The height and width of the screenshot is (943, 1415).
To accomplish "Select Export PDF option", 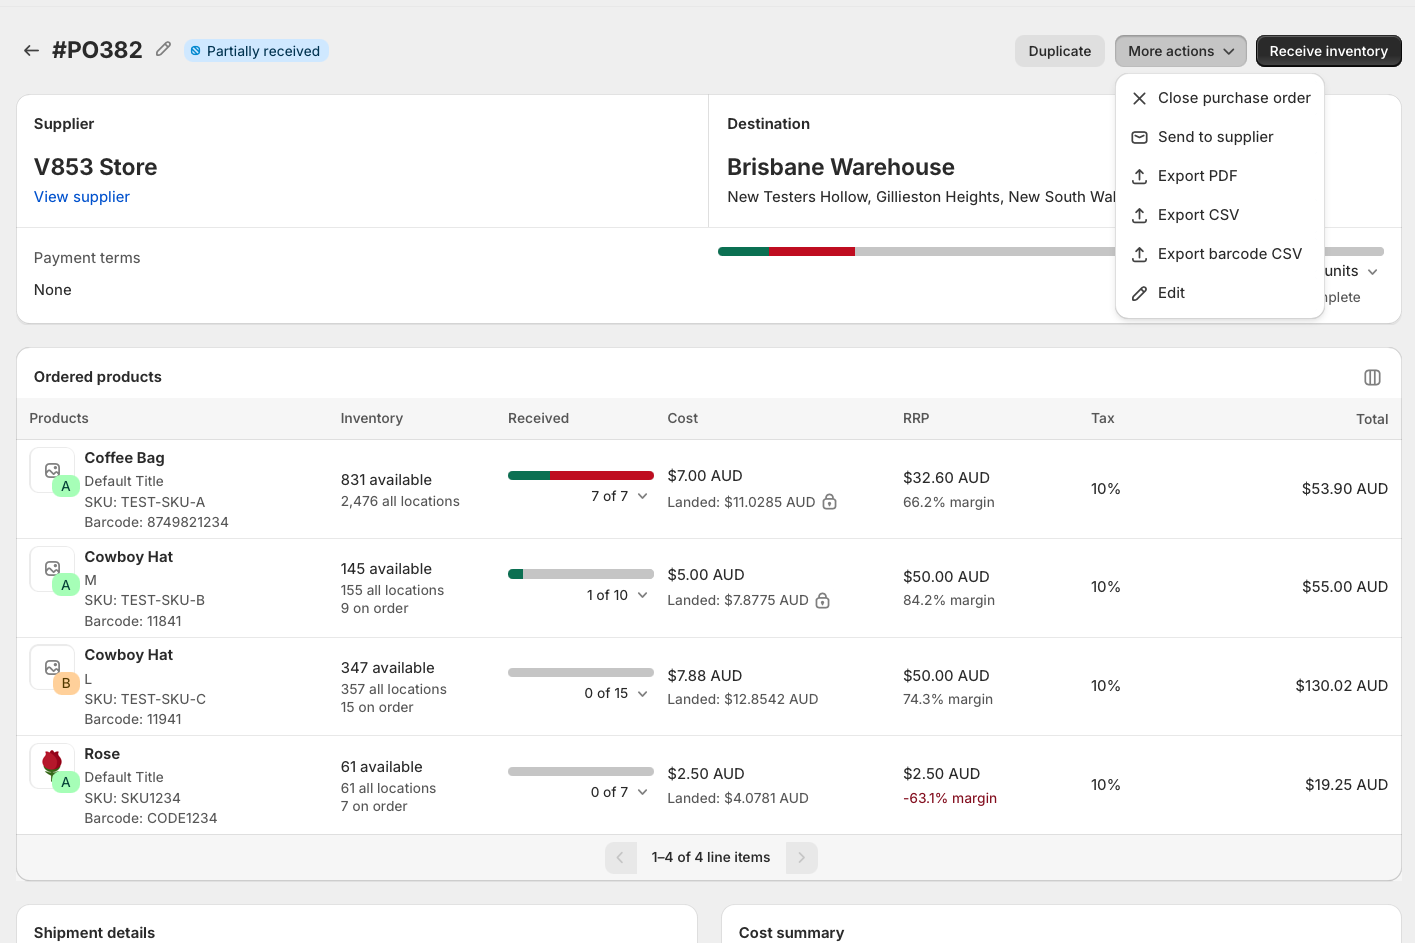I will click(x=1220, y=176).
